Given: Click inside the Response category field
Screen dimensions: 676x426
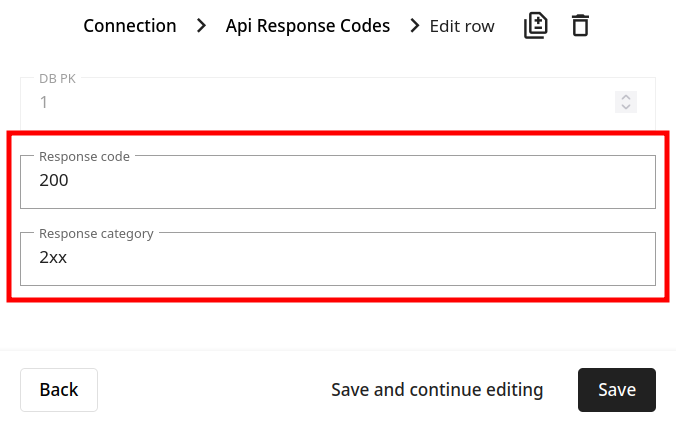Looking at the screenshot, I should 338,259.
